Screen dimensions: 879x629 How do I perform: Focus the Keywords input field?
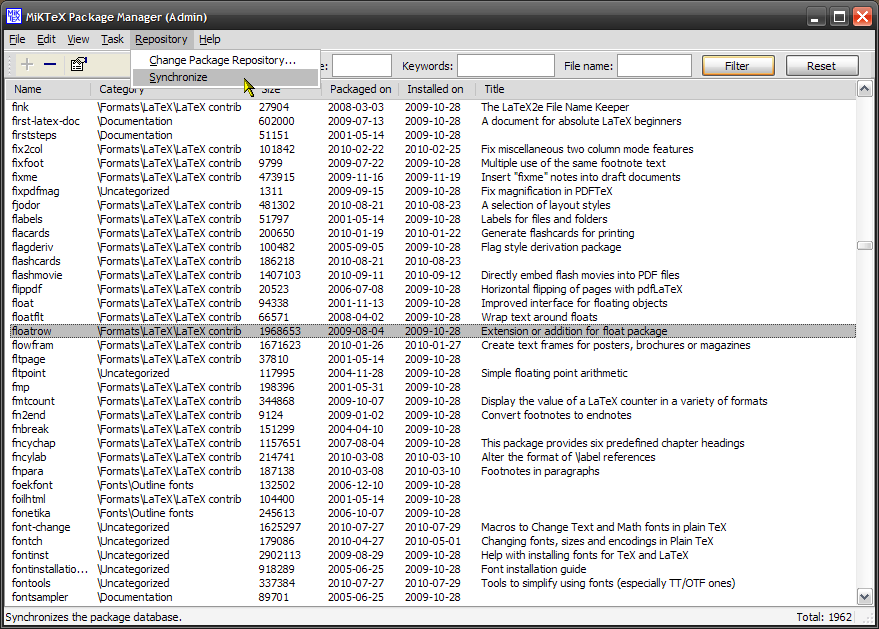(x=506, y=66)
